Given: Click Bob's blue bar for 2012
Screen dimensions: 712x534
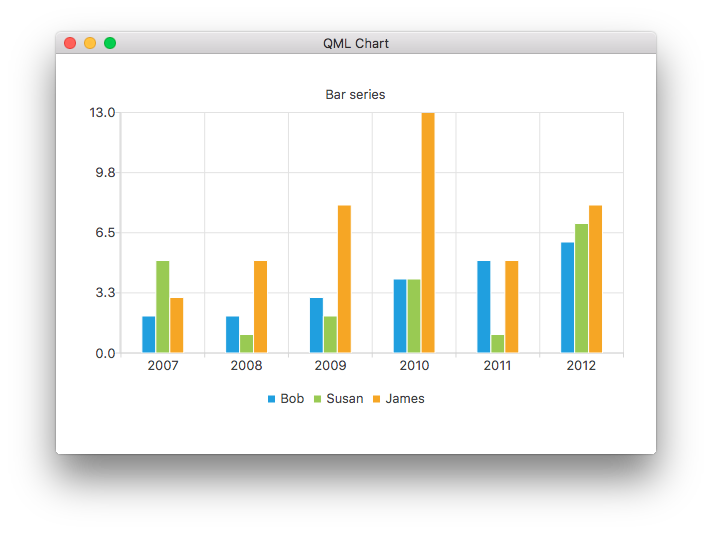Looking at the screenshot, I should point(567,297).
